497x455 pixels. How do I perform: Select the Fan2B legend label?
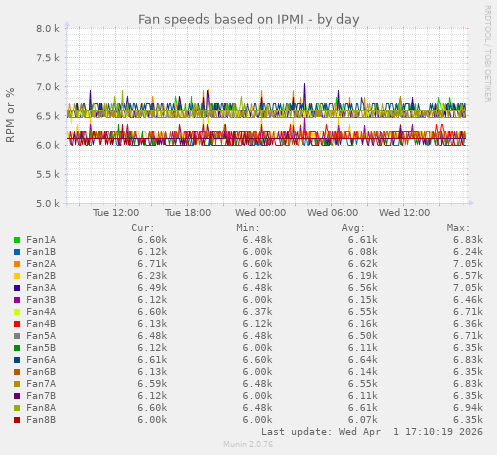(x=41, y=276)
